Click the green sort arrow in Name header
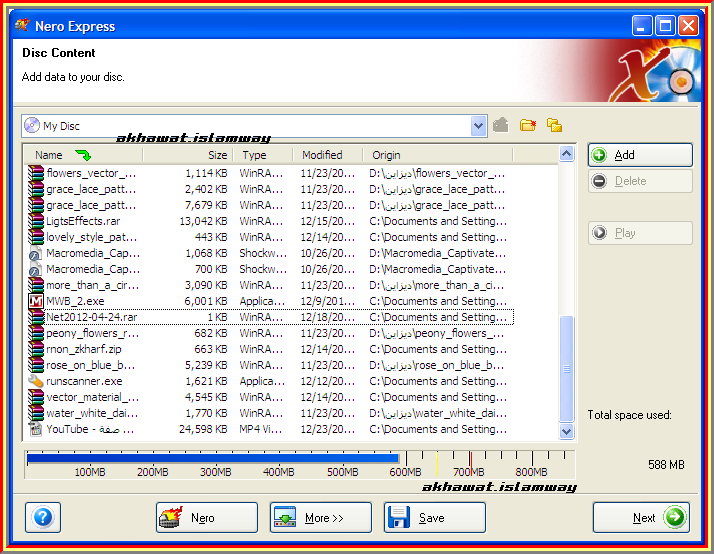The image size is (714, 554). click(x=83, y=155)
